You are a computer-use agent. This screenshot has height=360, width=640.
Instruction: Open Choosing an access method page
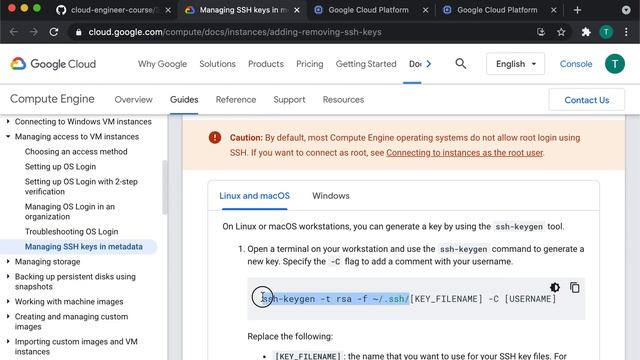click(76, 152)
